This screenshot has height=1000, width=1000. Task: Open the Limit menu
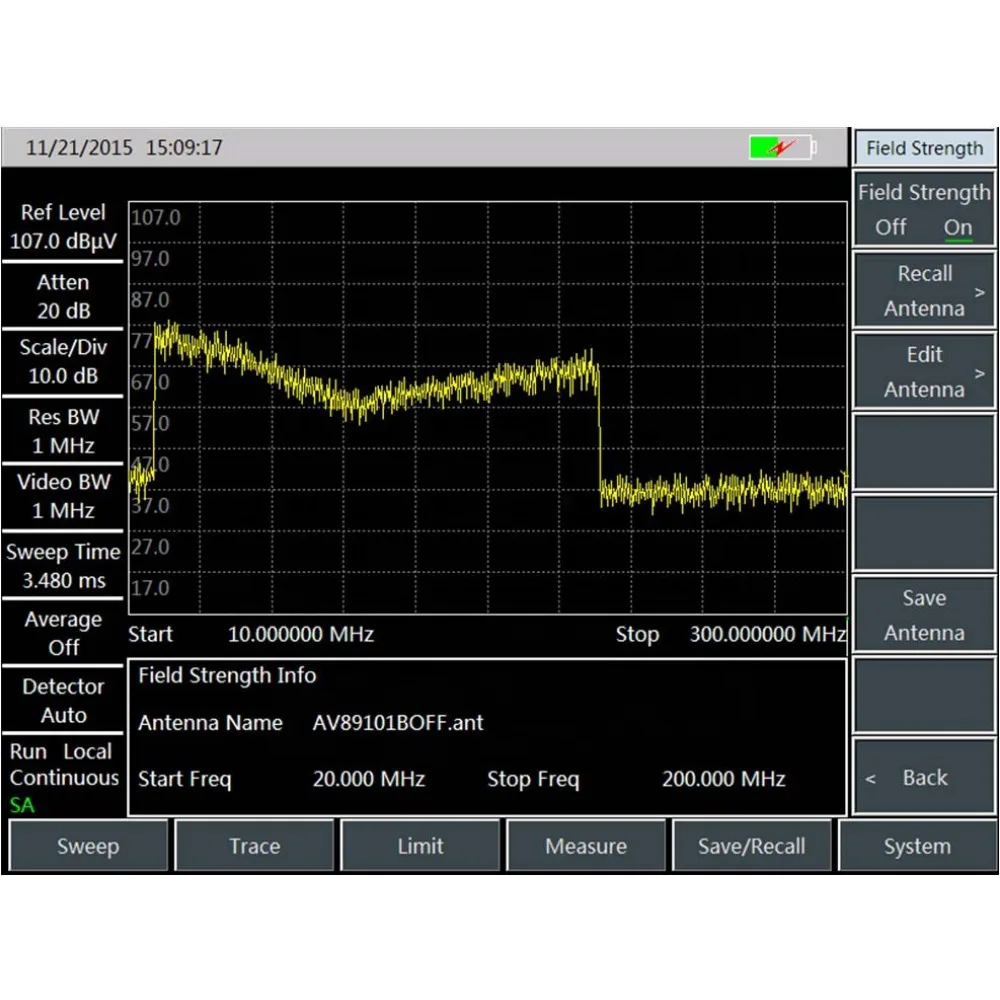pyautogui.click(x=420, y=846)
